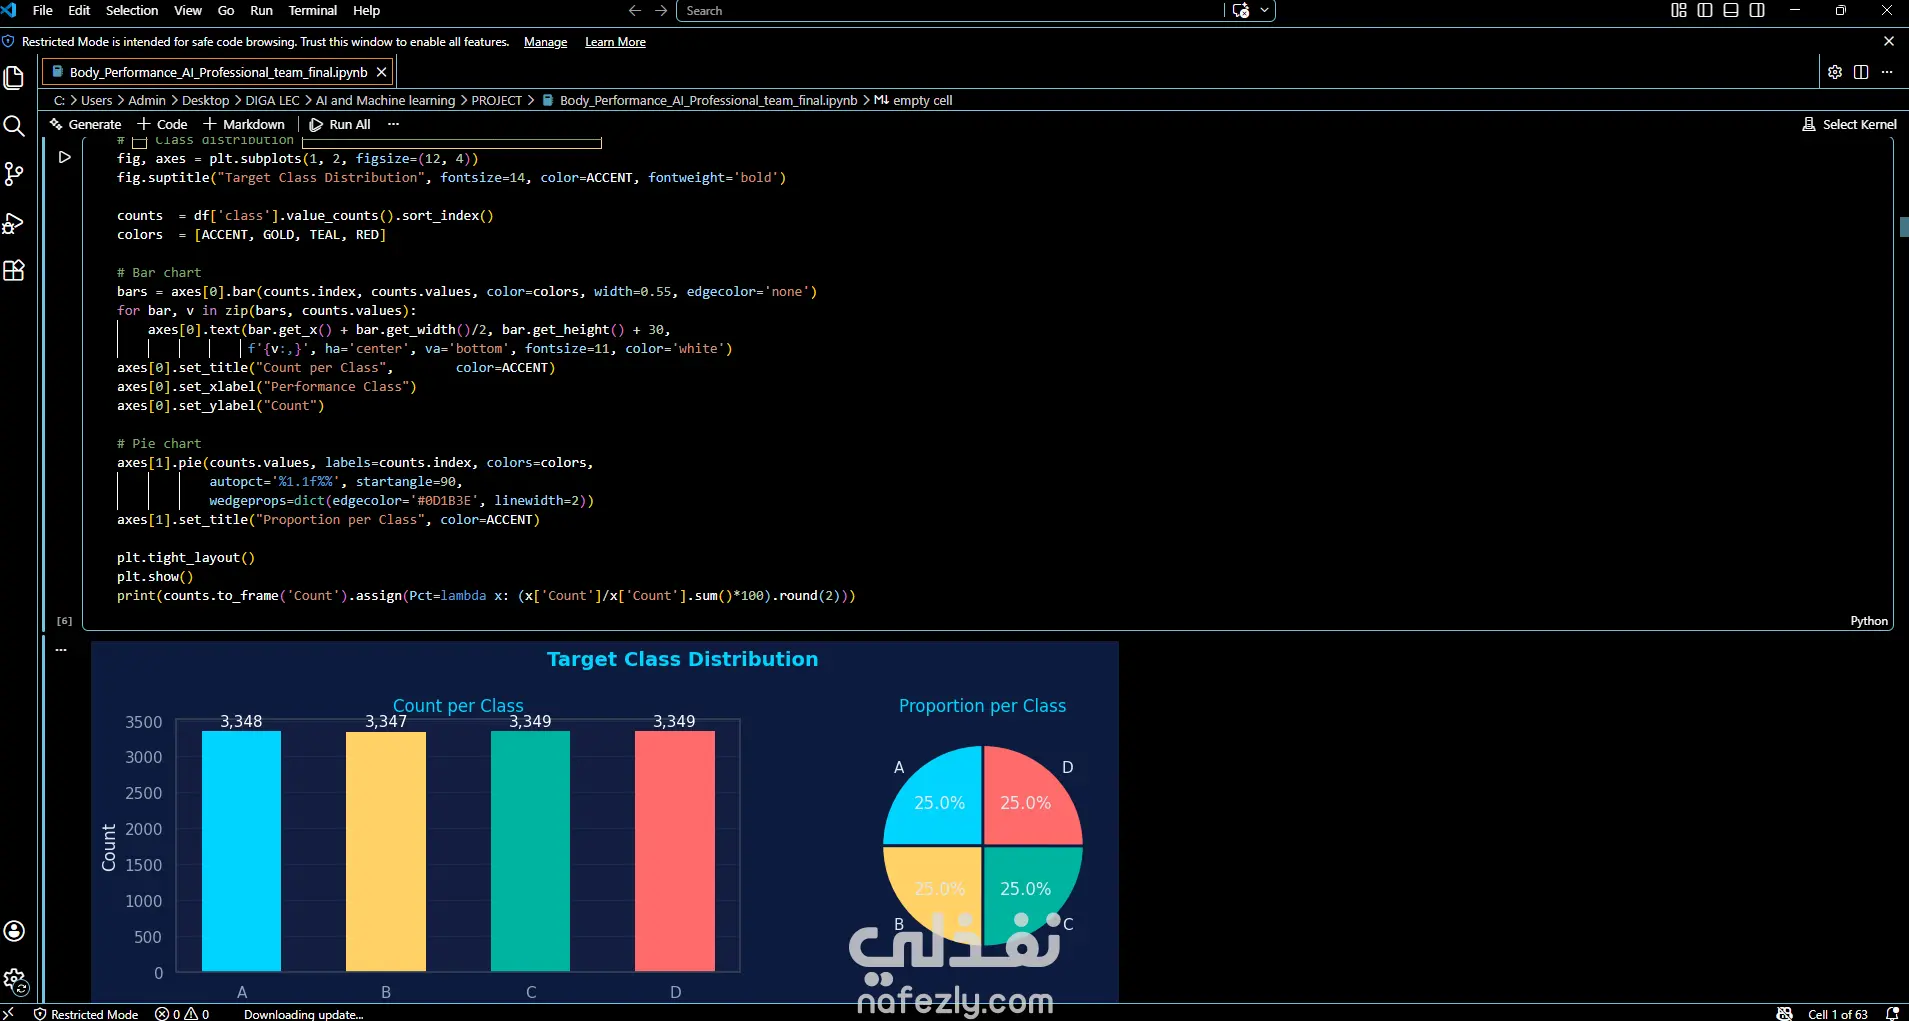Click the Generate button
Screen dimensions: 1909x1021
coord(86,124)
